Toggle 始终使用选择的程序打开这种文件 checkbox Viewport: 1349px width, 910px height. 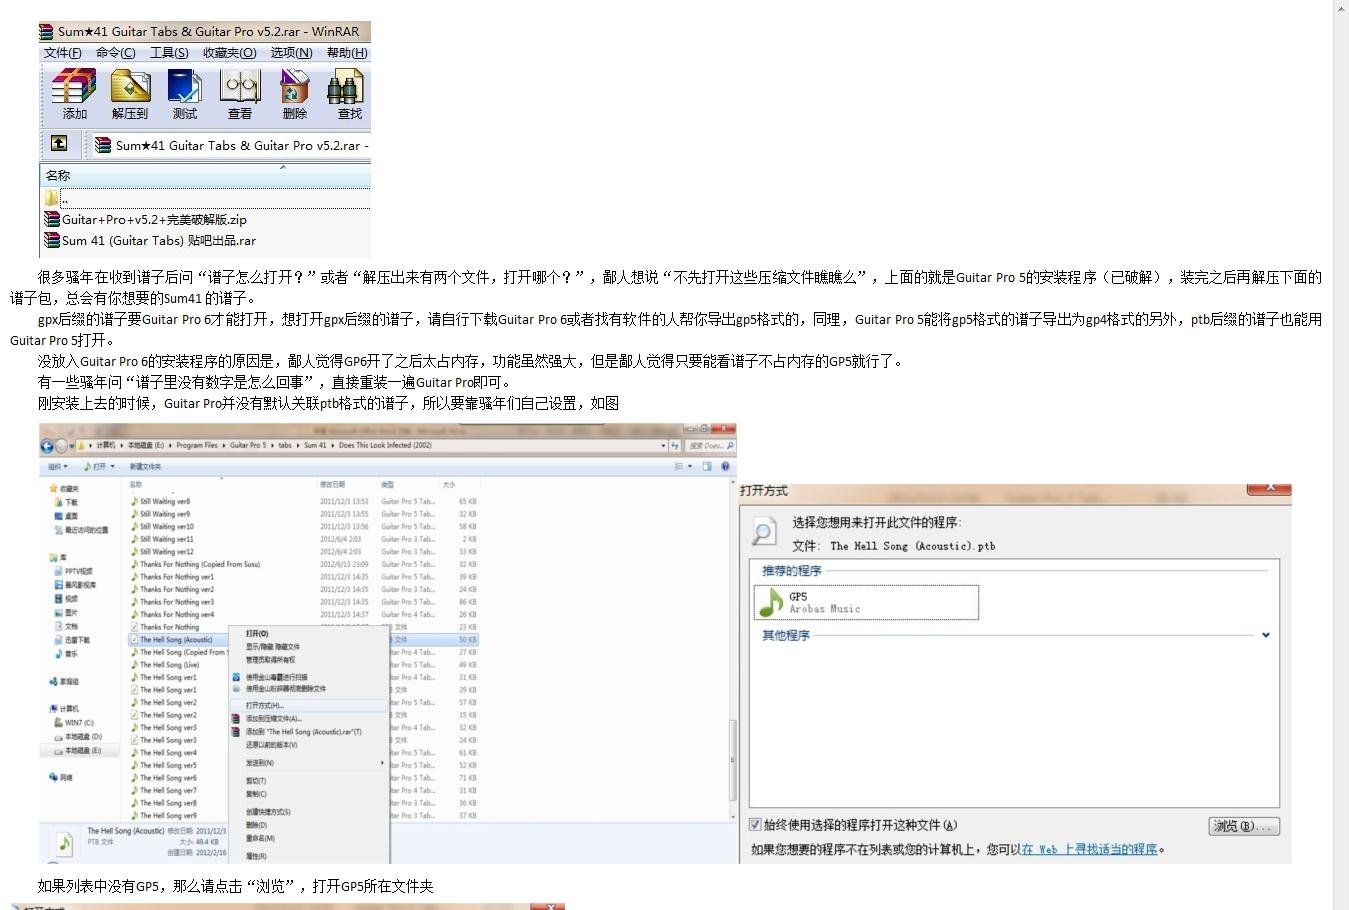[755, 825]
